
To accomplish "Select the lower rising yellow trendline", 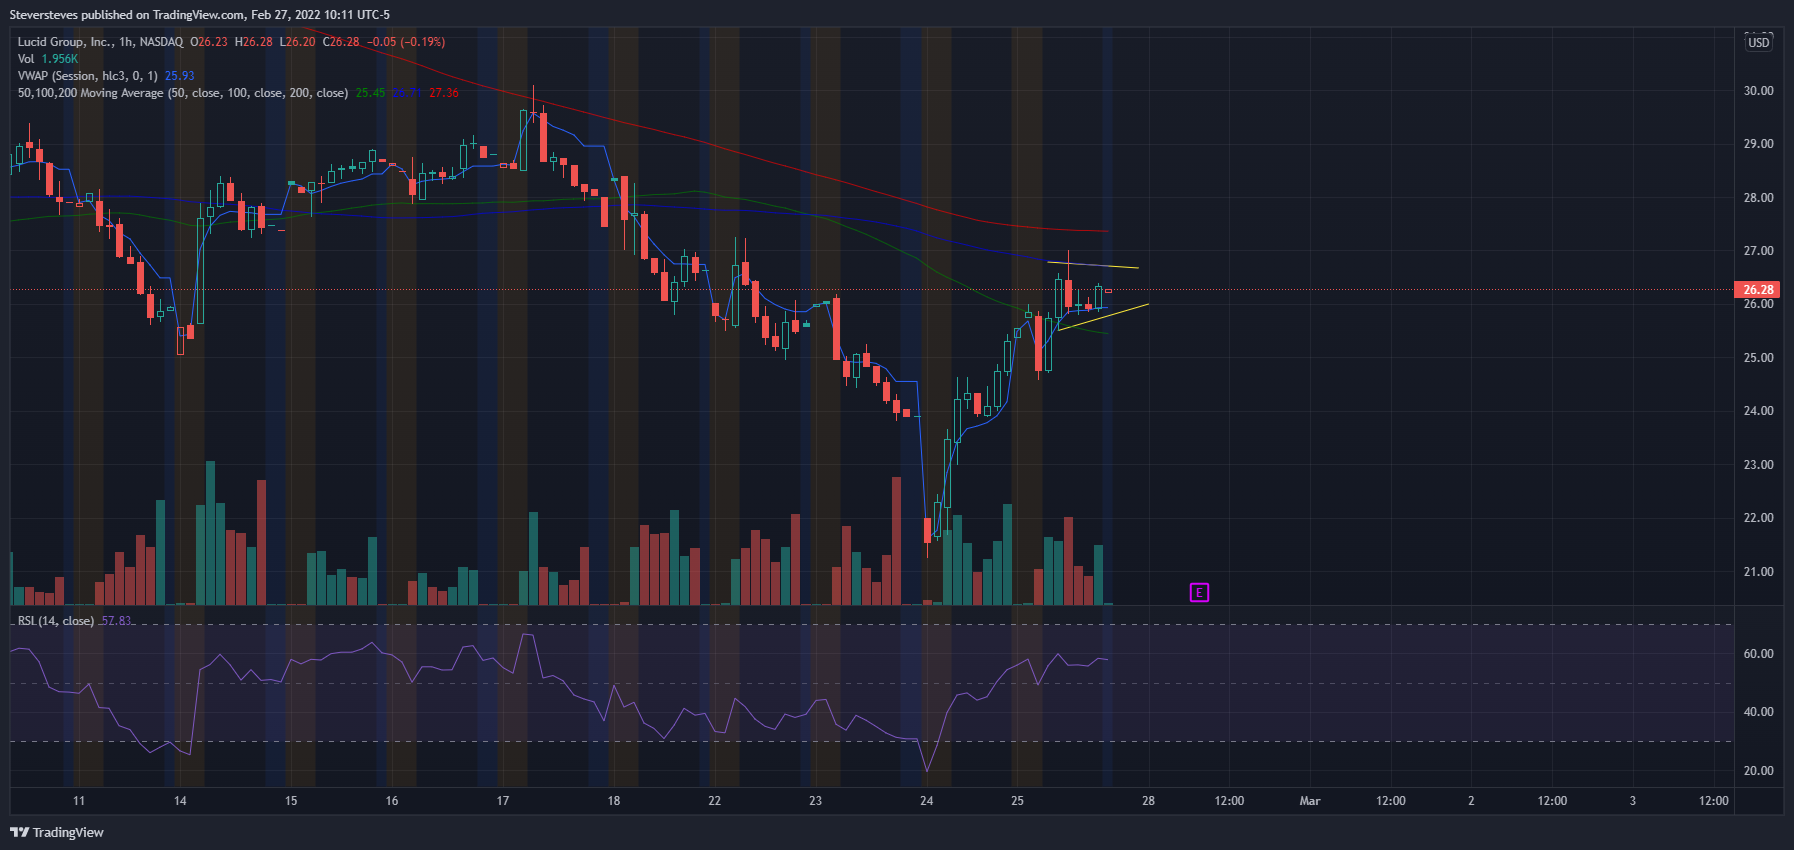I will 1103,317.
